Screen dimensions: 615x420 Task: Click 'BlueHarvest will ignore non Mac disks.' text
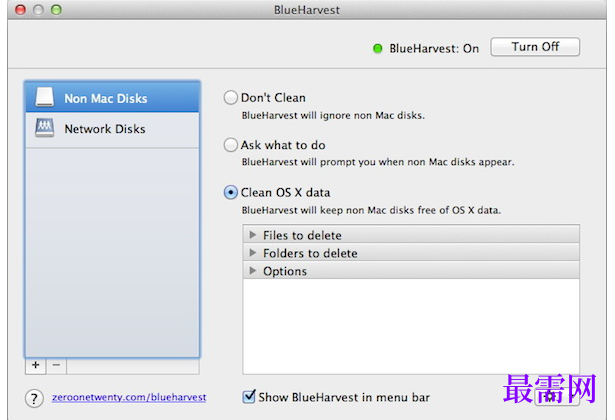pos(333,115)
